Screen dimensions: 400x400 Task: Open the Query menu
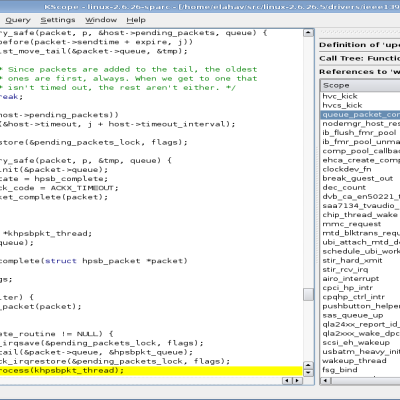[x=18, y=20]
